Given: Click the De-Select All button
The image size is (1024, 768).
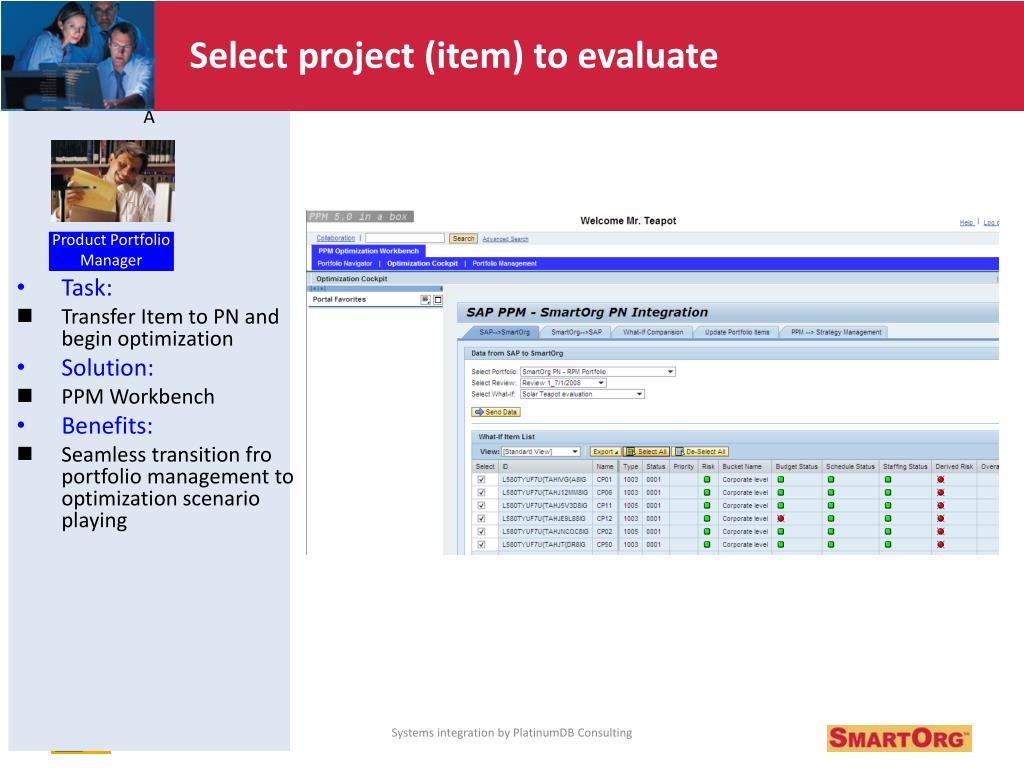Looking at the screenshot, I should click(700, 451).
